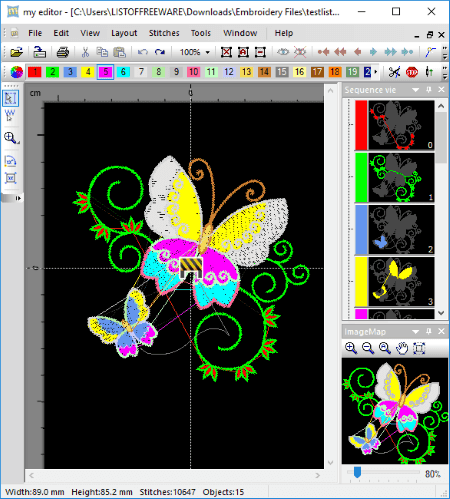Screen dimensions: 450x499
Task: Expand Sequence view panel dropdown arrow
Action: point(415,90)
